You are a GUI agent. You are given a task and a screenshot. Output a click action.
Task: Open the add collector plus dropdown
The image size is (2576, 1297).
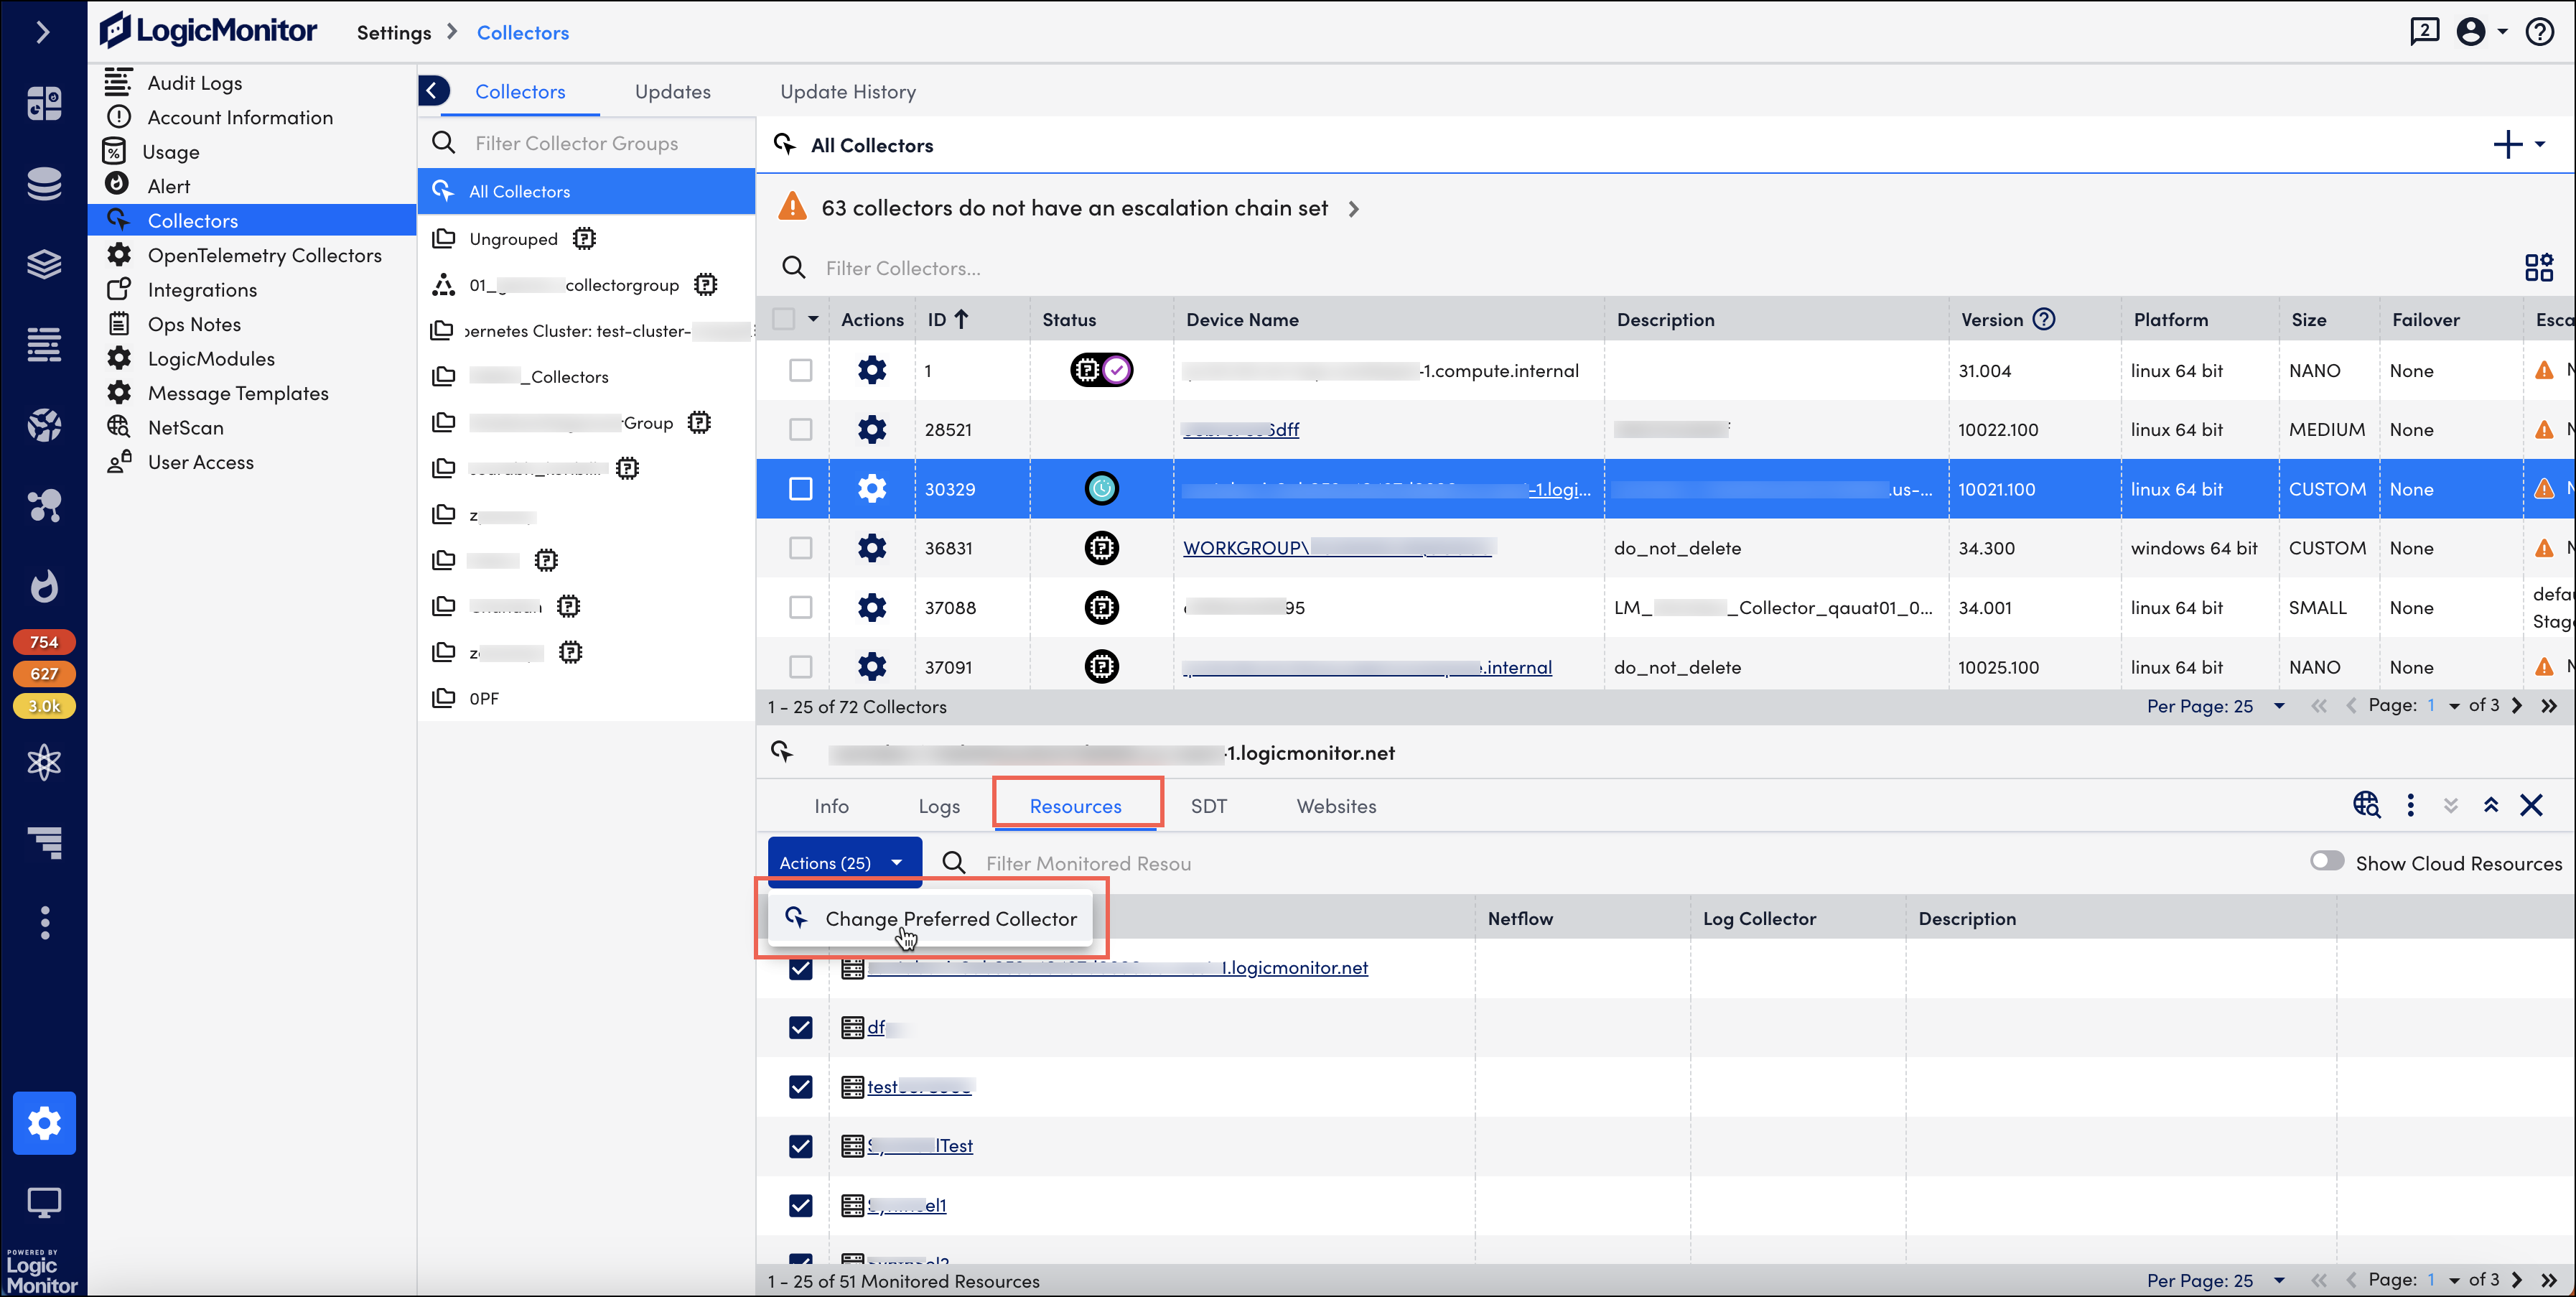coord(2519,144)
